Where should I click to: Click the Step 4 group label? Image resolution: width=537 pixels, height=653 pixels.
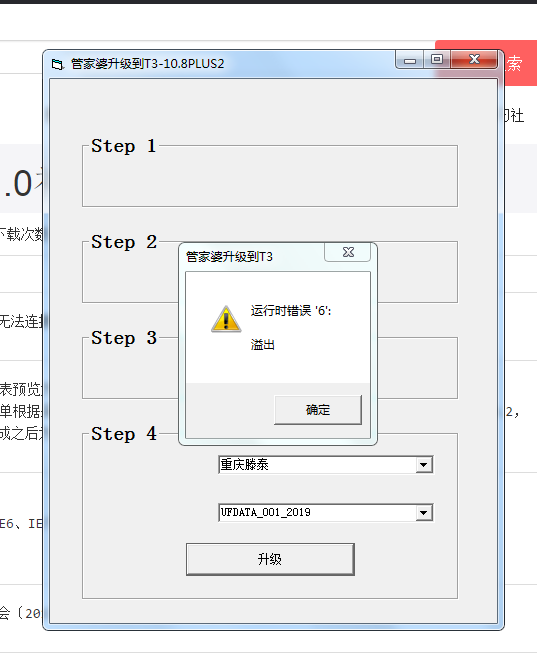(x=124, y=434)
